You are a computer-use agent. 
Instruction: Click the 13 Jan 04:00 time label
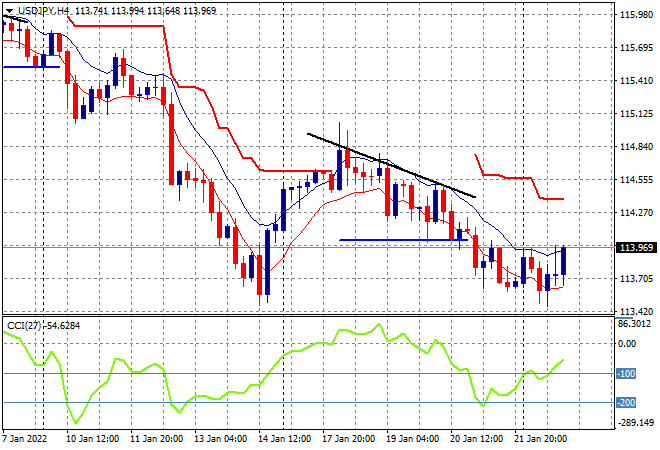pyautogui.click(x=221, y=439)
